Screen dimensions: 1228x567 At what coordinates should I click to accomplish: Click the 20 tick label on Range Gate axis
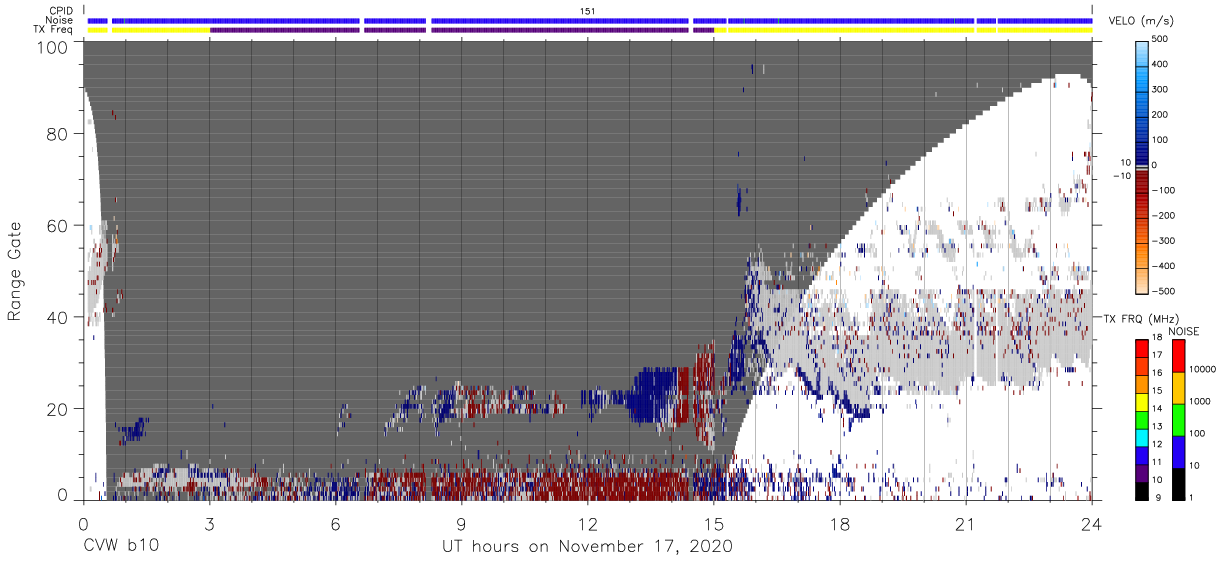55,409
